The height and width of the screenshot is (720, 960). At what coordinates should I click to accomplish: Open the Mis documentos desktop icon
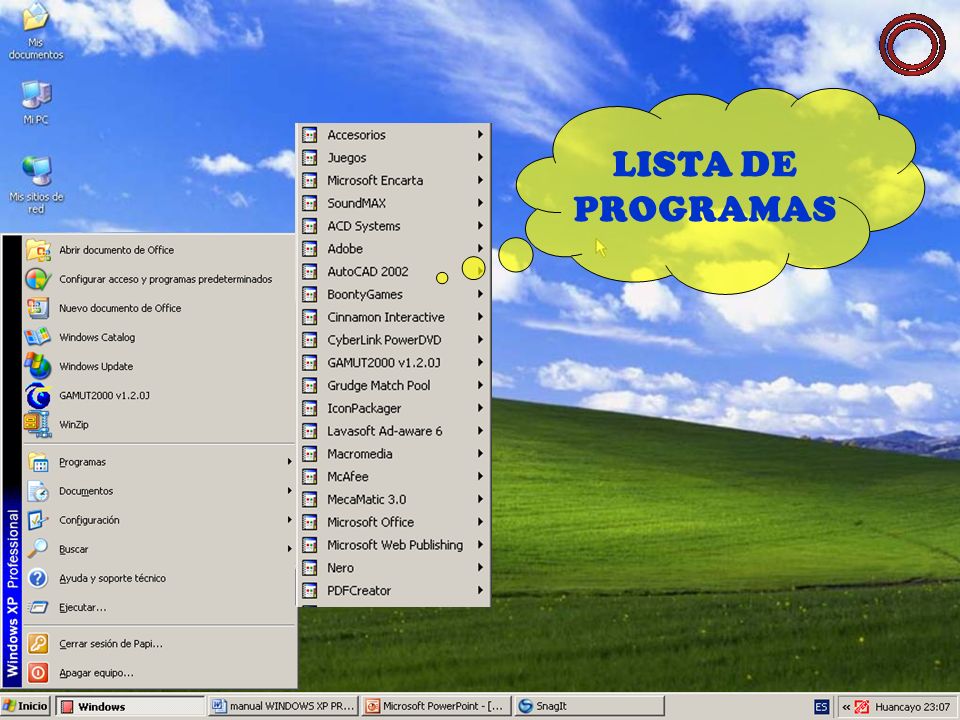[36, 31]
